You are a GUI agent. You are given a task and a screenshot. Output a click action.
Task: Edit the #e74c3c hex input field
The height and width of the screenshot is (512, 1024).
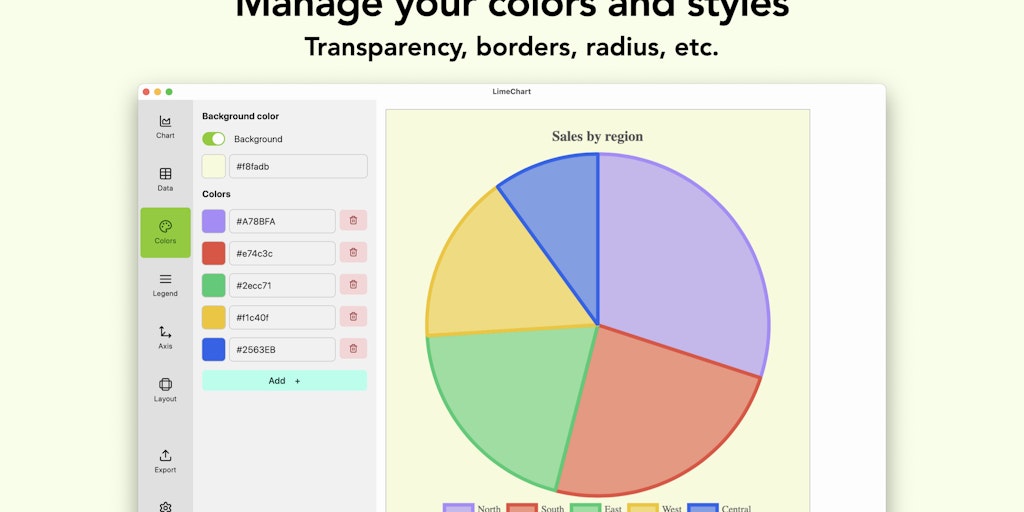pyautogui.click(x=282, y=253)
